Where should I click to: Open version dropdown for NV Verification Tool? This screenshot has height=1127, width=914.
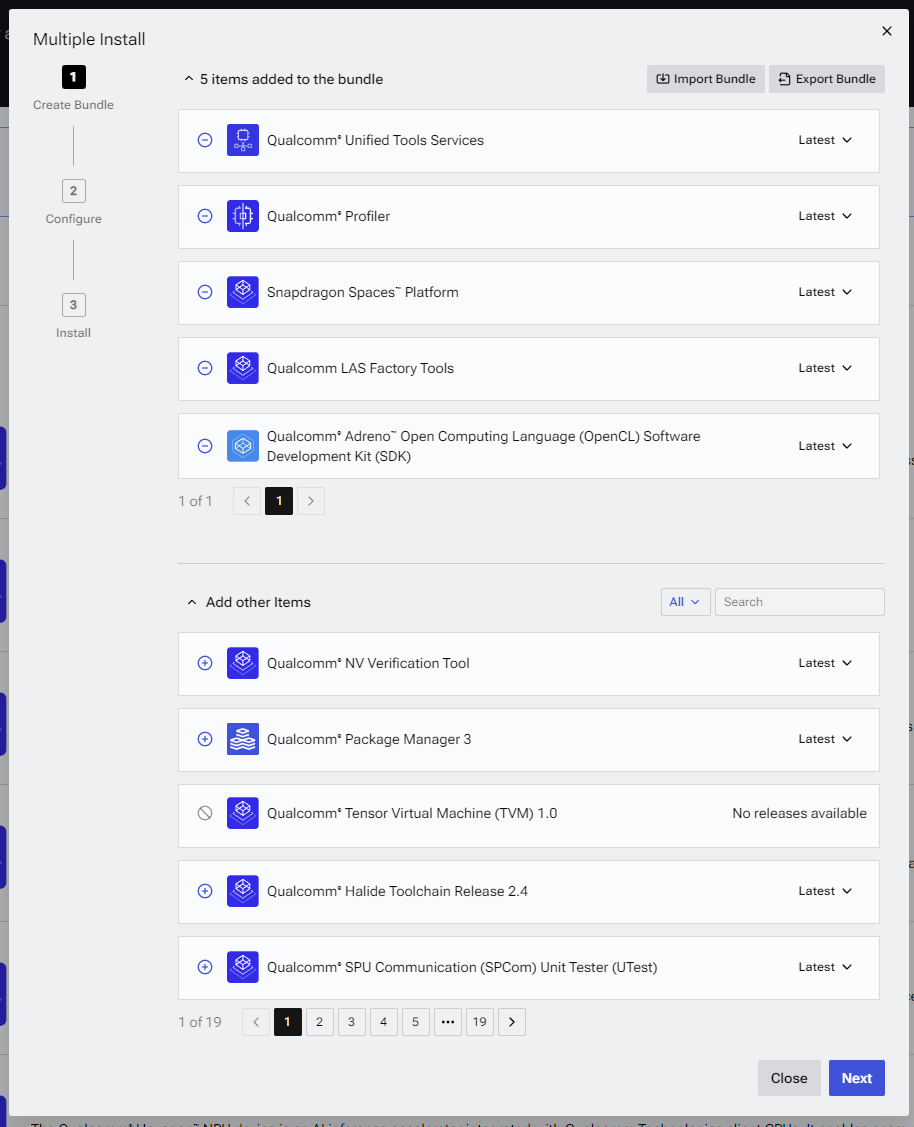click(825, 663)
